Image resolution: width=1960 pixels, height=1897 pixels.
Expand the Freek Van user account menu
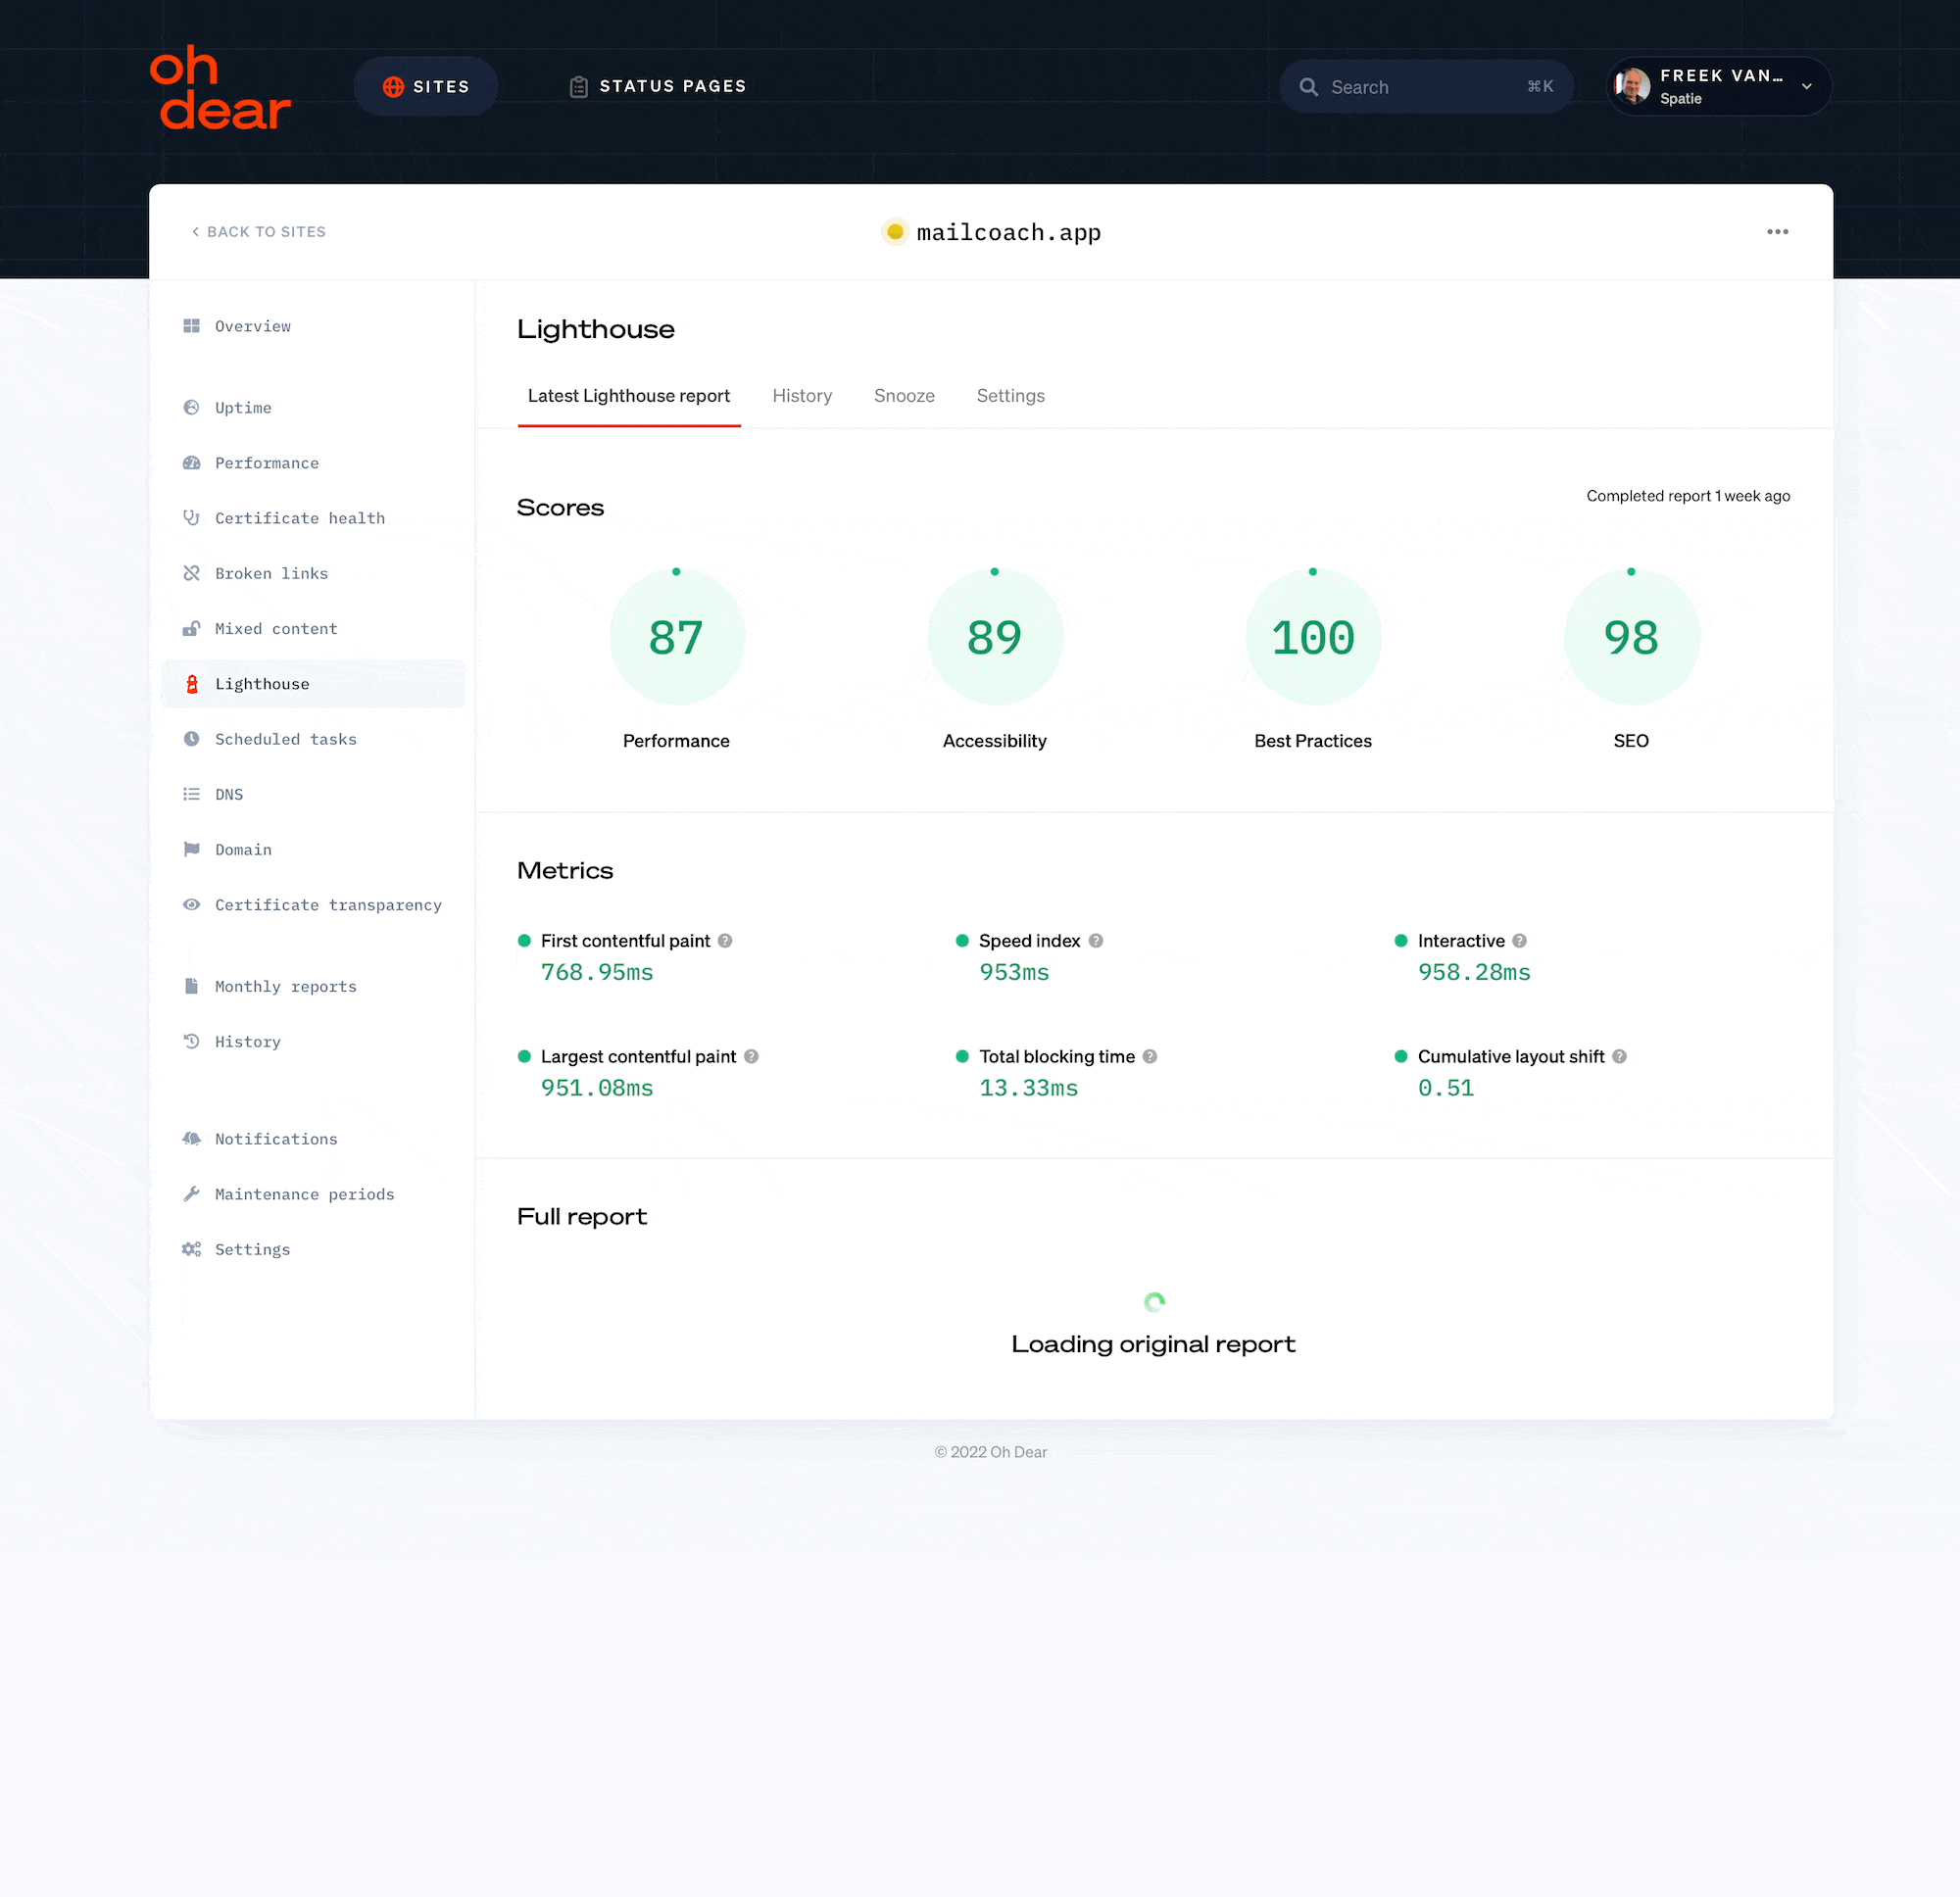click(x=1718, y=86)
